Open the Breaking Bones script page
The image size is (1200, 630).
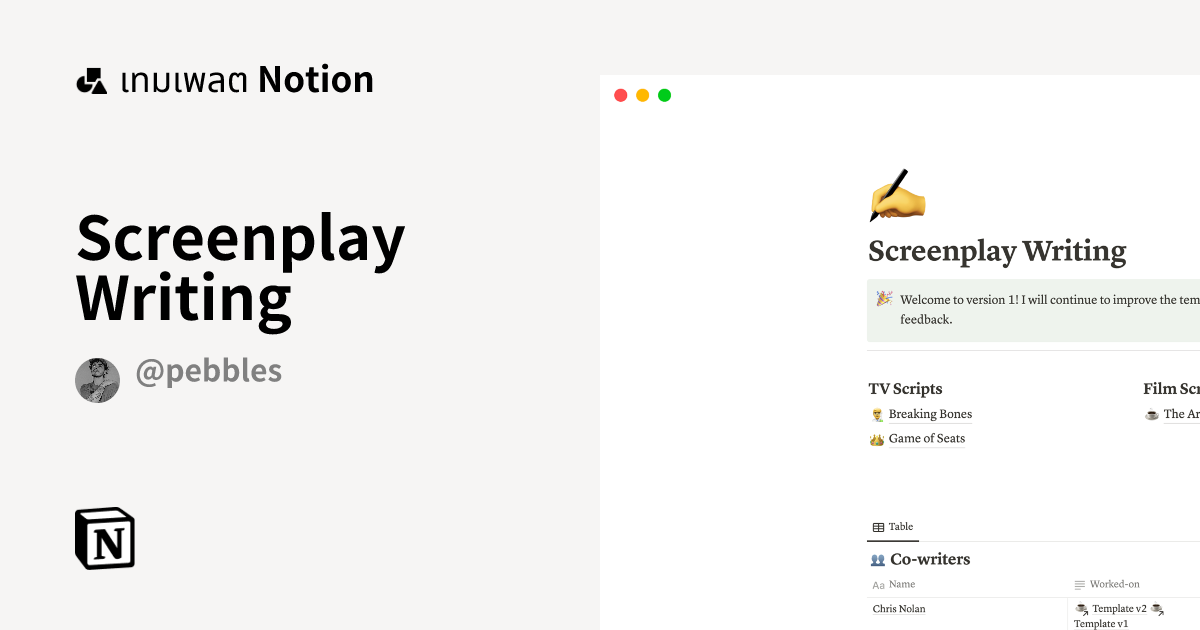click(x=930, y=413)
